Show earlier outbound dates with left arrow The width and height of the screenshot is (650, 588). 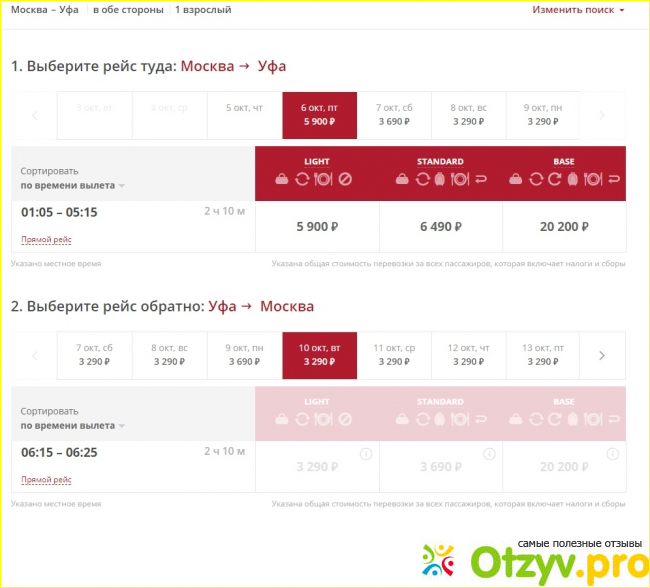coord(35,115)
